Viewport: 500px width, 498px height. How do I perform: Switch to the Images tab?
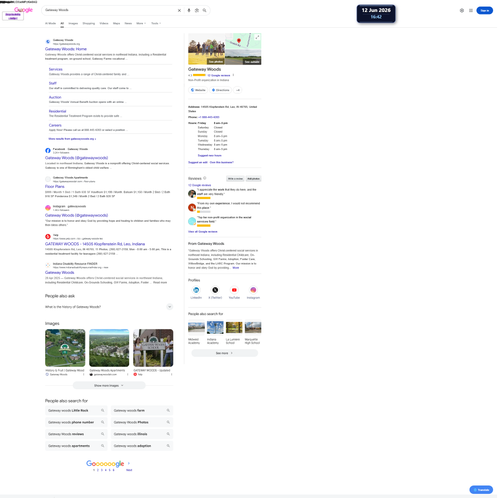click(73, 23)
